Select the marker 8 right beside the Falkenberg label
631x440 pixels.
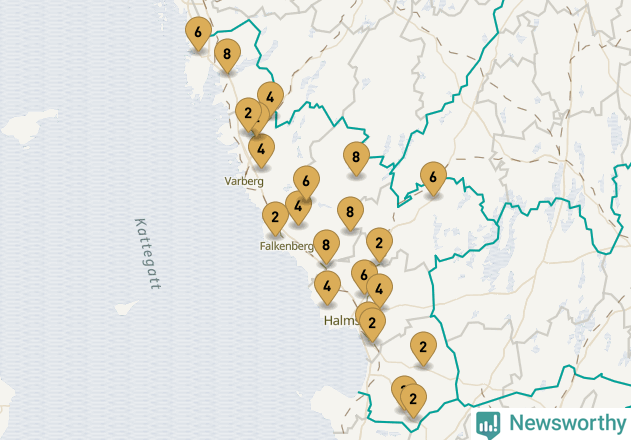point(326,245)
